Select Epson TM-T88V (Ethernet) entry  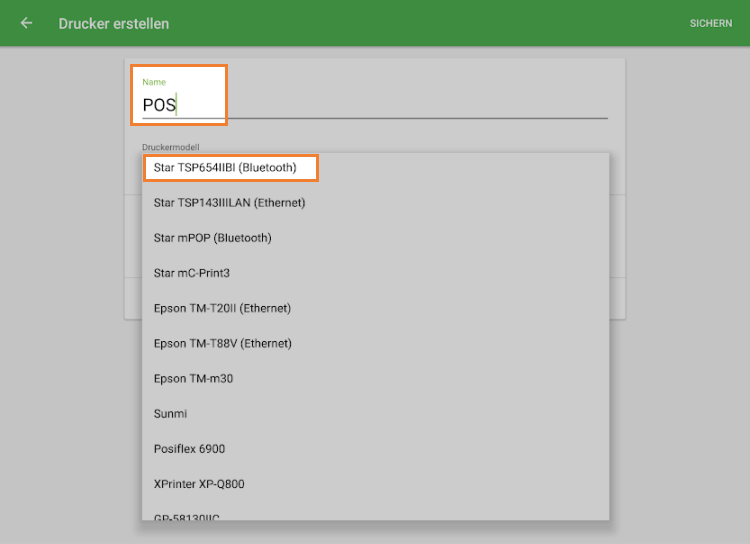(222, 343)
